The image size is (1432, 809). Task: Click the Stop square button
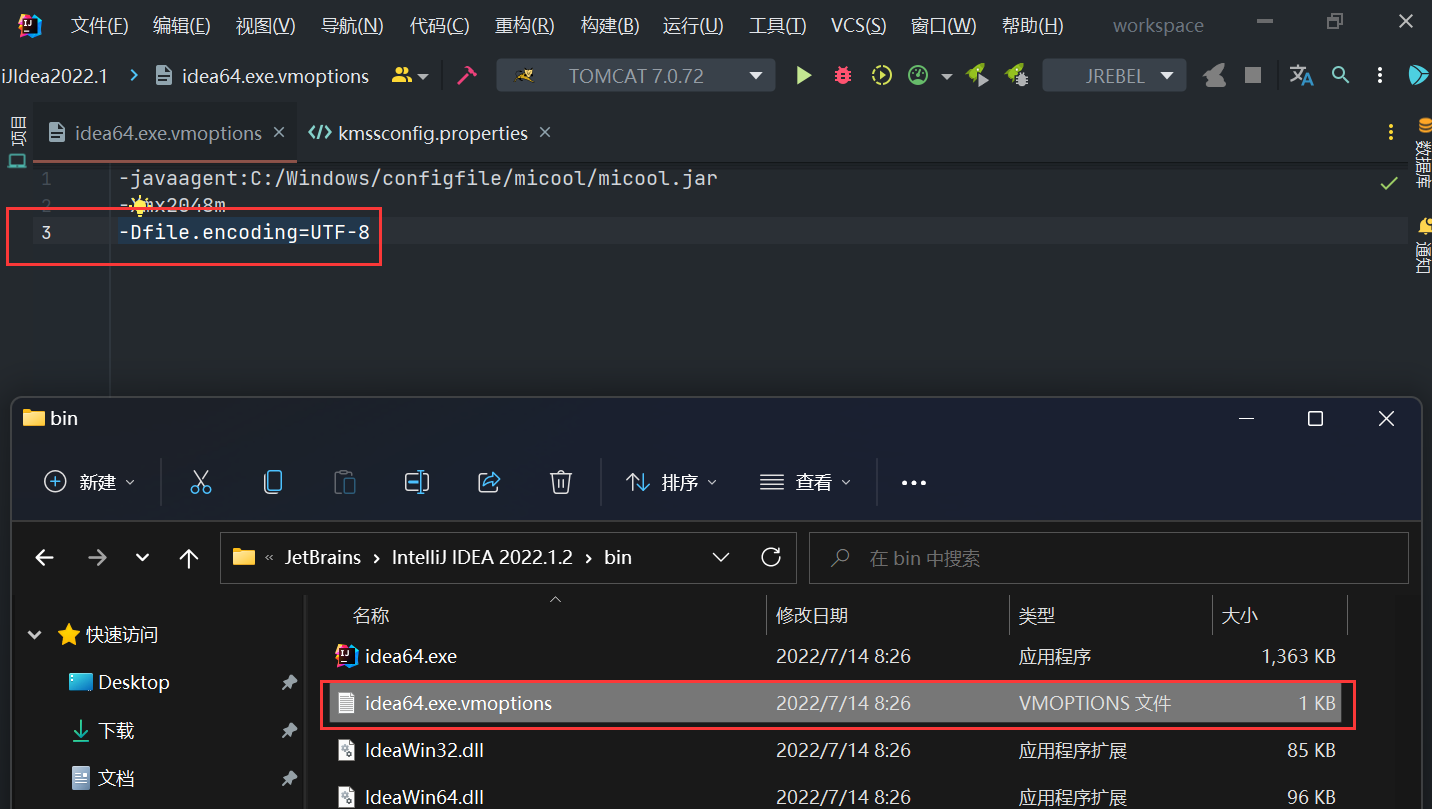[1252, 75]
